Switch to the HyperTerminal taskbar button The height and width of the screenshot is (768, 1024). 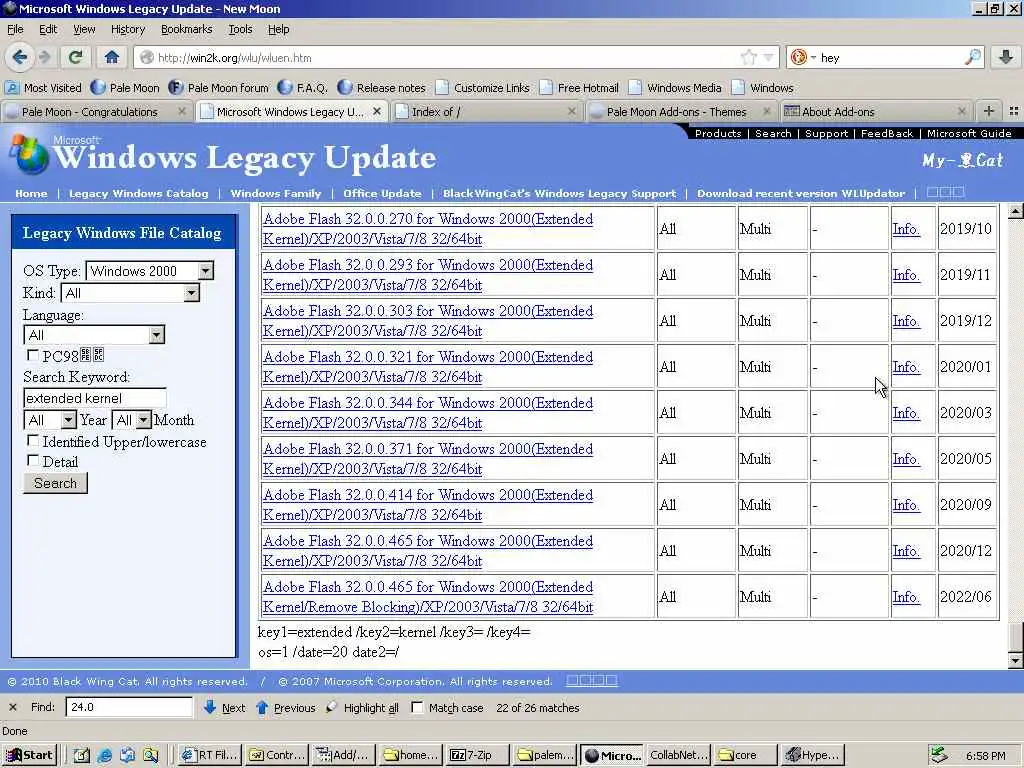pyautogui.click(x=813, y=755)
